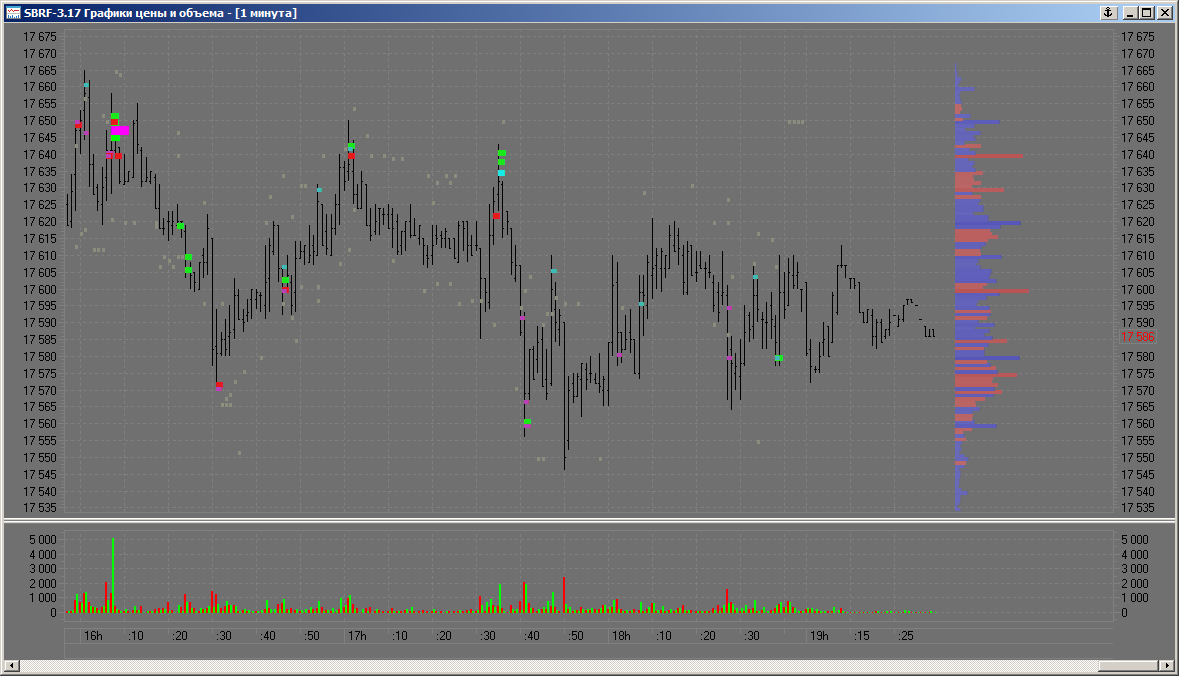The height and width of the screenshot is (676, 1179).
Task: Click the tallest green volume bar
Action: coord(113,575)
